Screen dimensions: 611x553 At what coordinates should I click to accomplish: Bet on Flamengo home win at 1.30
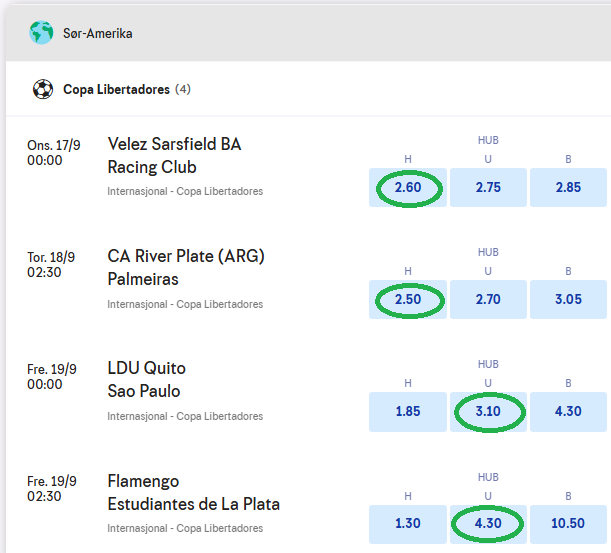click(408, 523)
